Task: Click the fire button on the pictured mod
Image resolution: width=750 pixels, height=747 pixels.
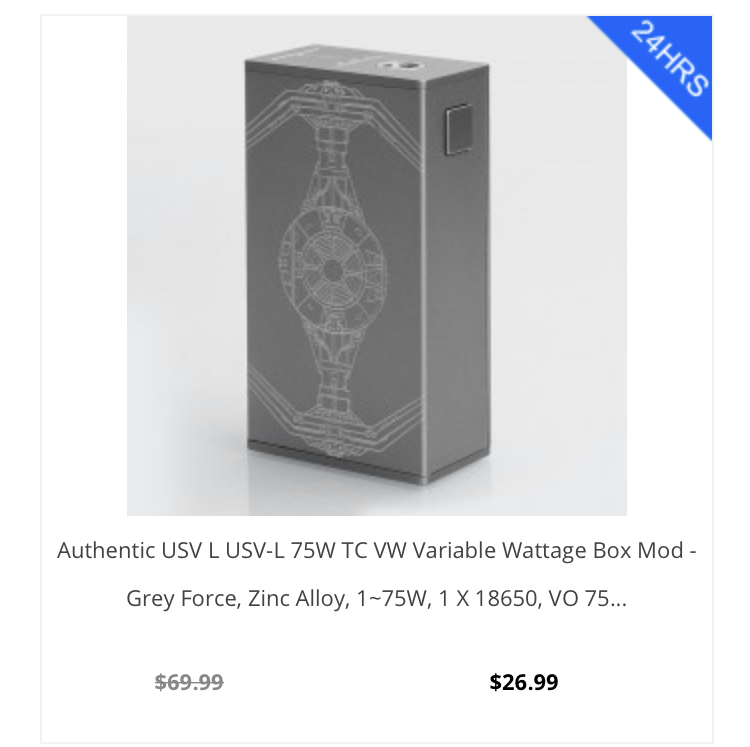Action: (459, 129)
